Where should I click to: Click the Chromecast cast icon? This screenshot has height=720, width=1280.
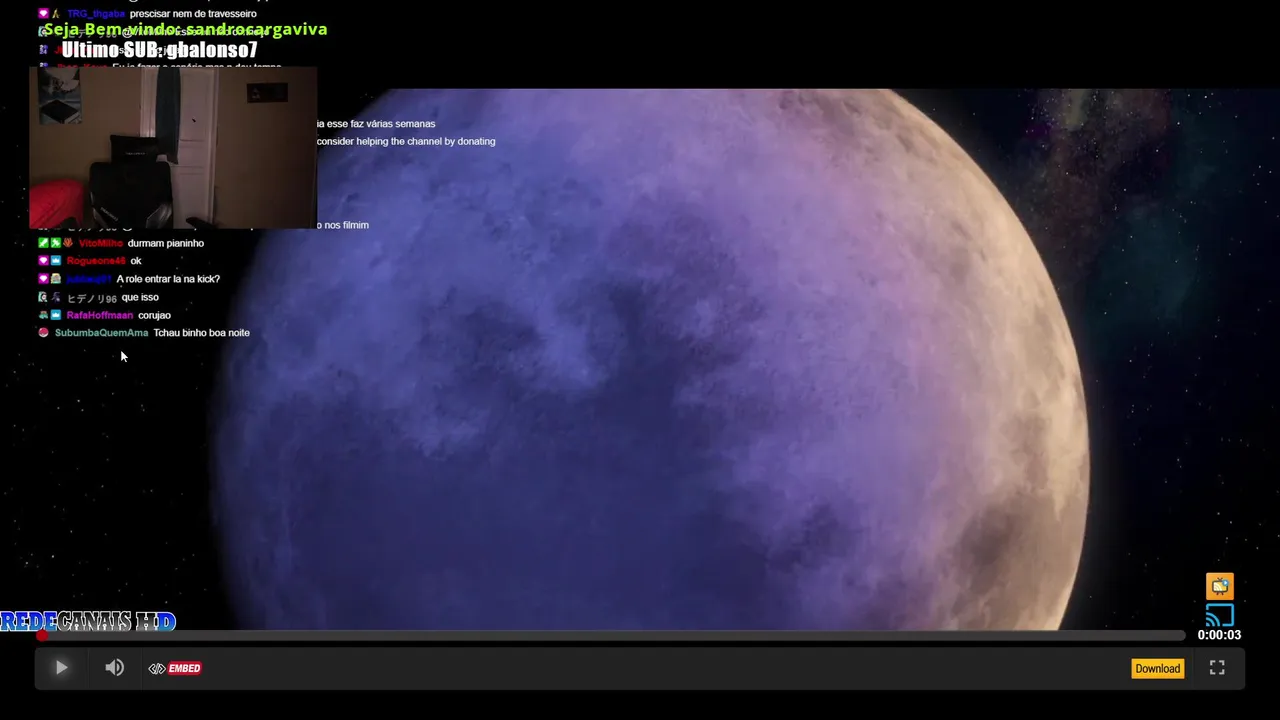coord(1220,614)
